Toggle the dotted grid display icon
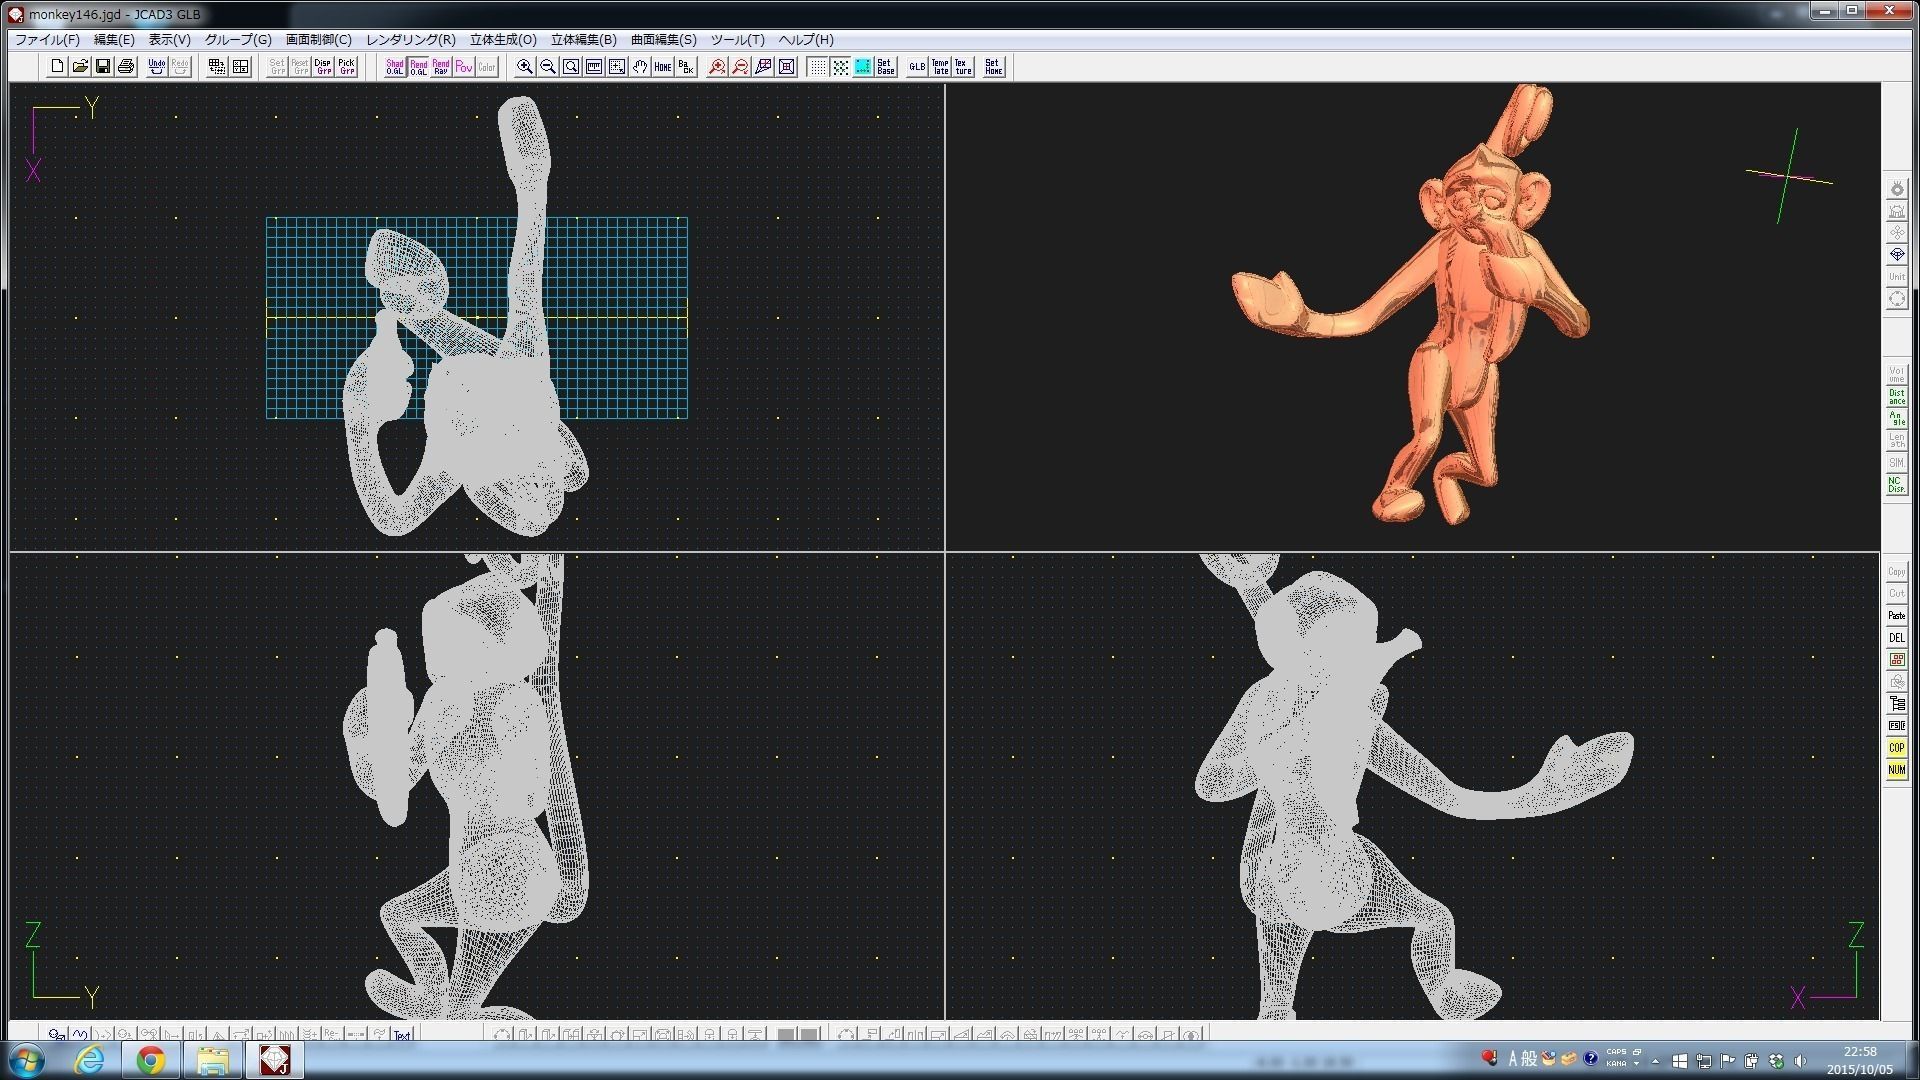This screenshot has height=1080, width=1920. coord(817,67)
